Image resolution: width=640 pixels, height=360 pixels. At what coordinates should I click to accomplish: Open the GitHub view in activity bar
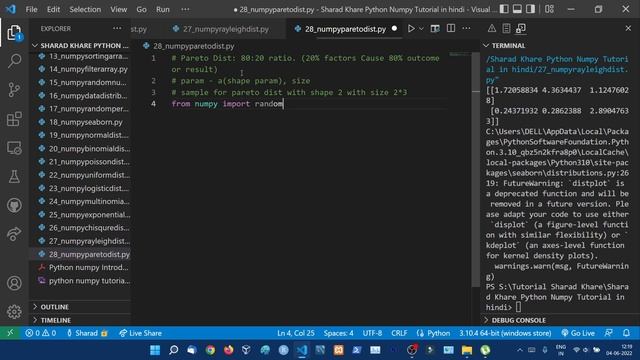click(x=14, y=205)
